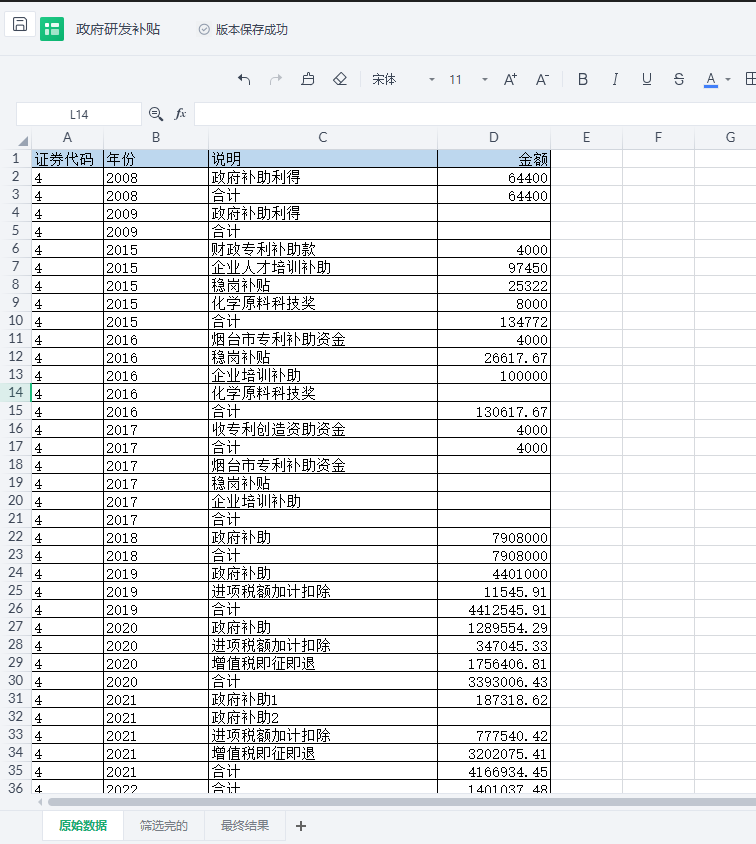
Task: Redo the last undone action
Action: click(276, 80)
